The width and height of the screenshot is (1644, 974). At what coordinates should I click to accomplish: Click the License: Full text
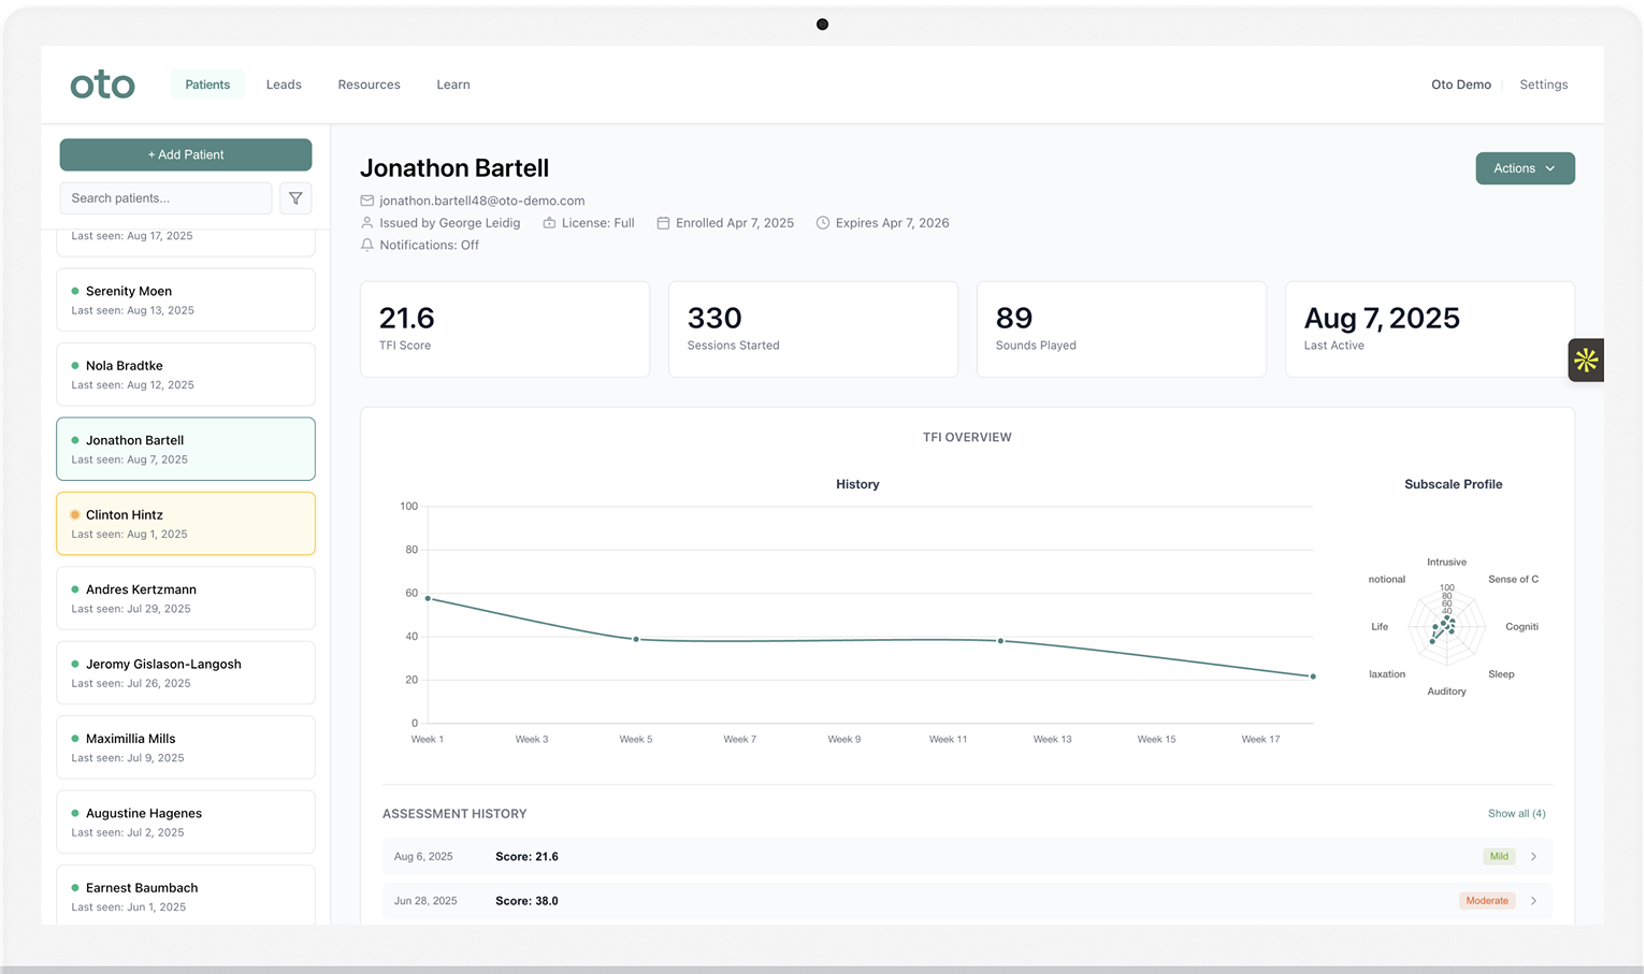click(x=598, y=223)
